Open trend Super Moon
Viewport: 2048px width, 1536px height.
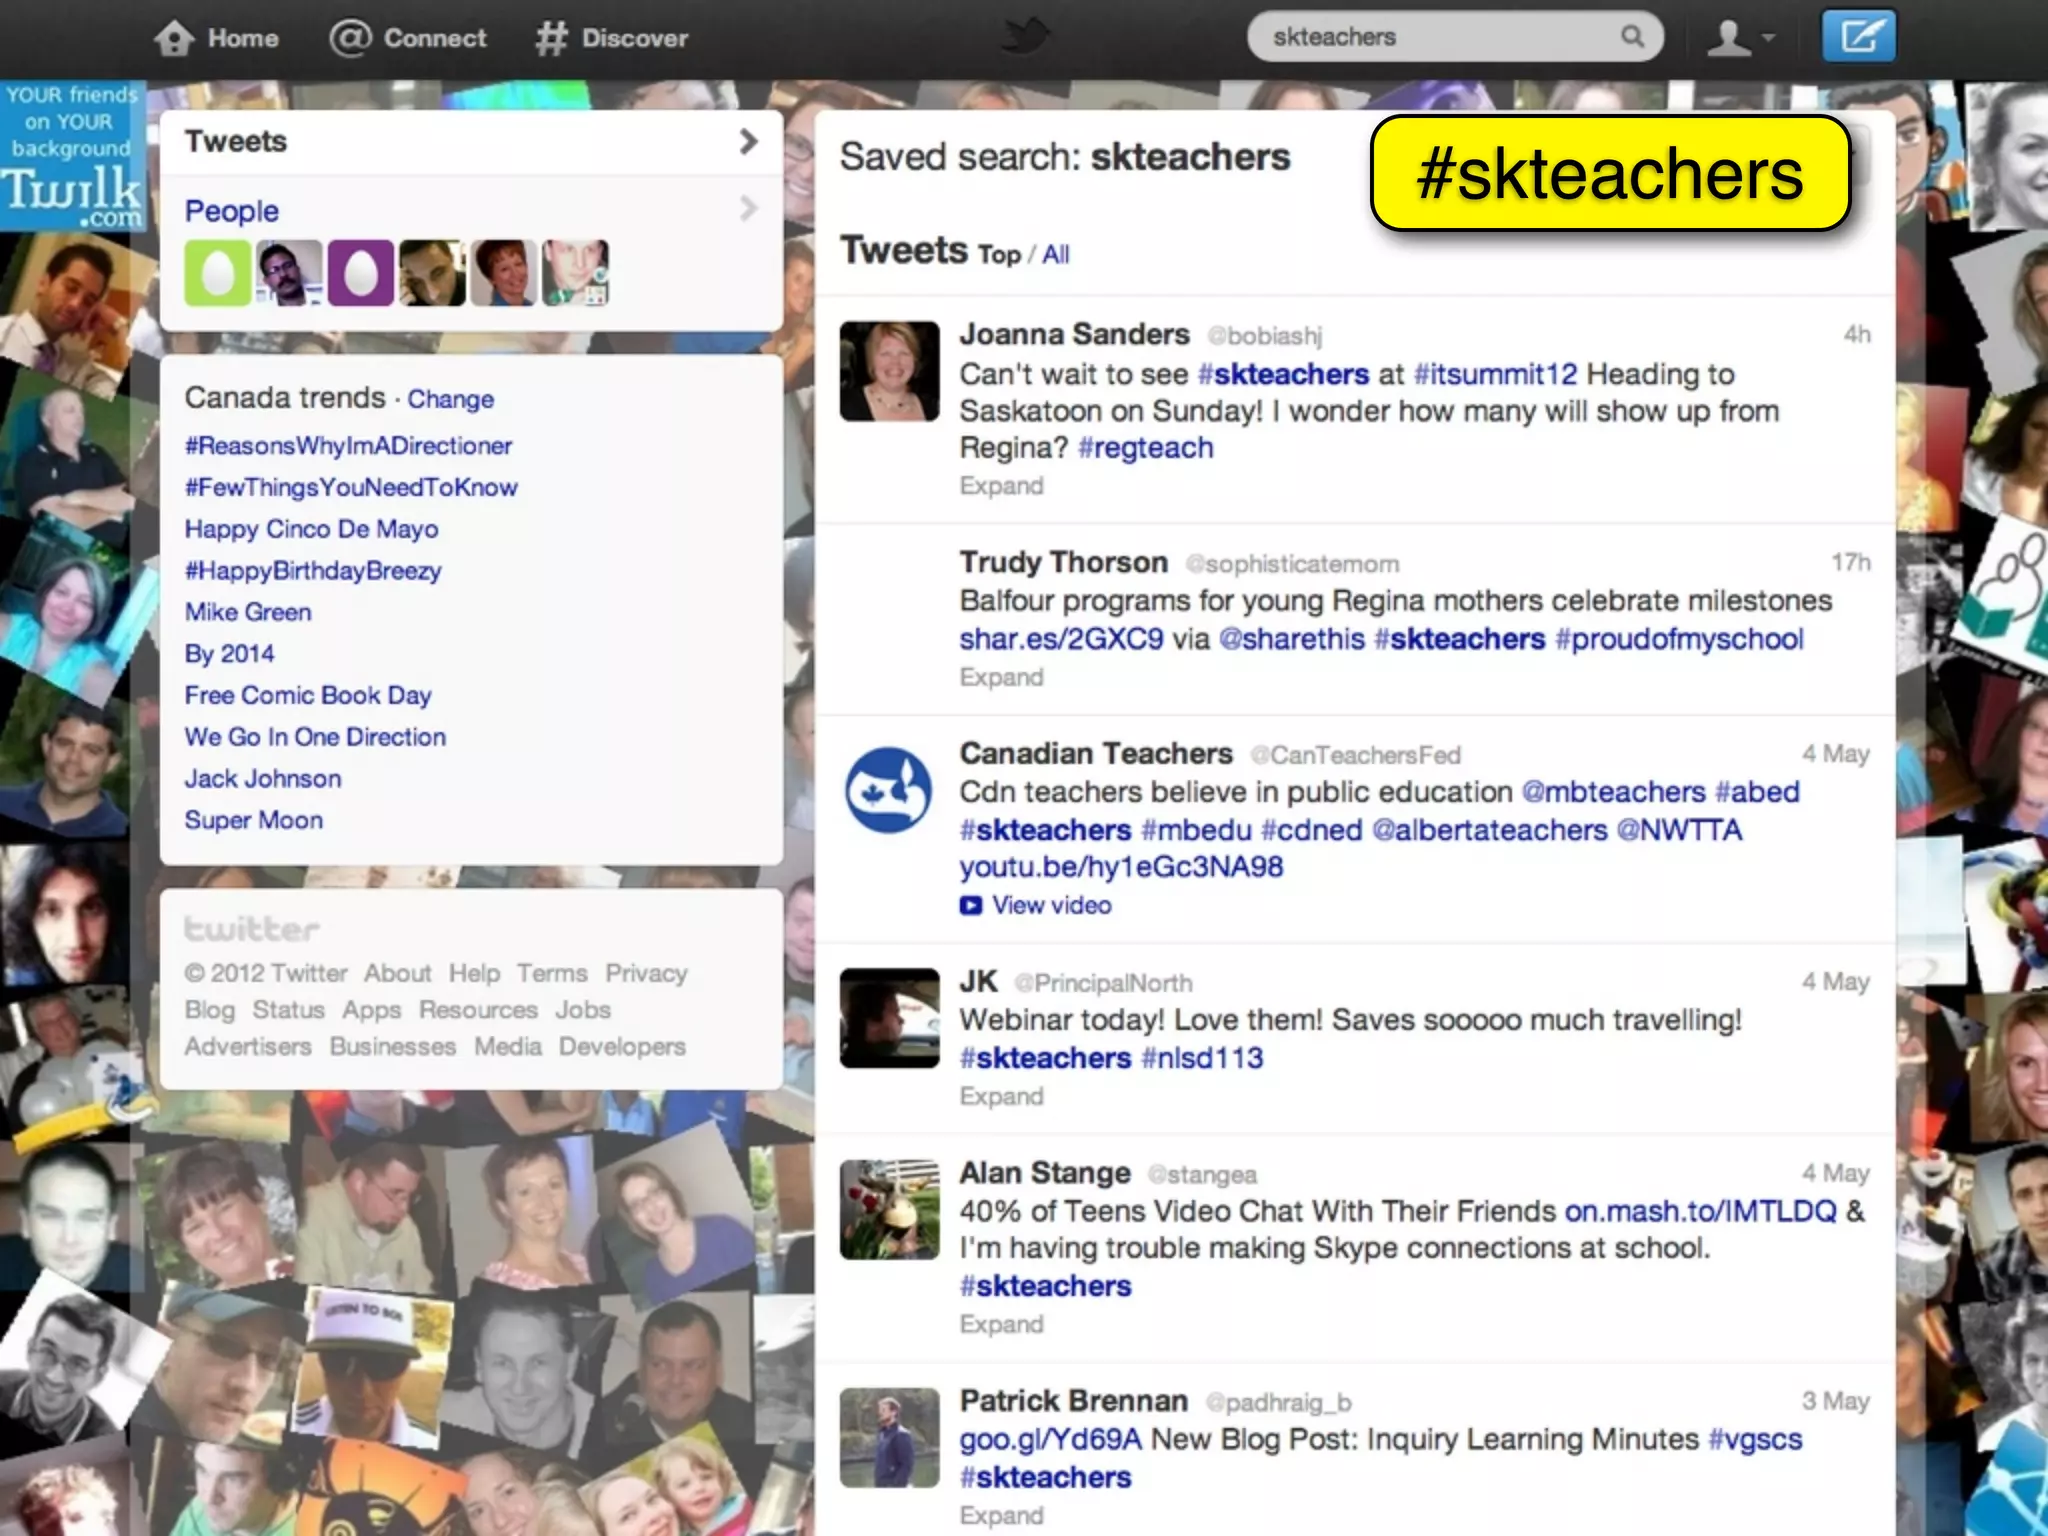tap(254, 820)
